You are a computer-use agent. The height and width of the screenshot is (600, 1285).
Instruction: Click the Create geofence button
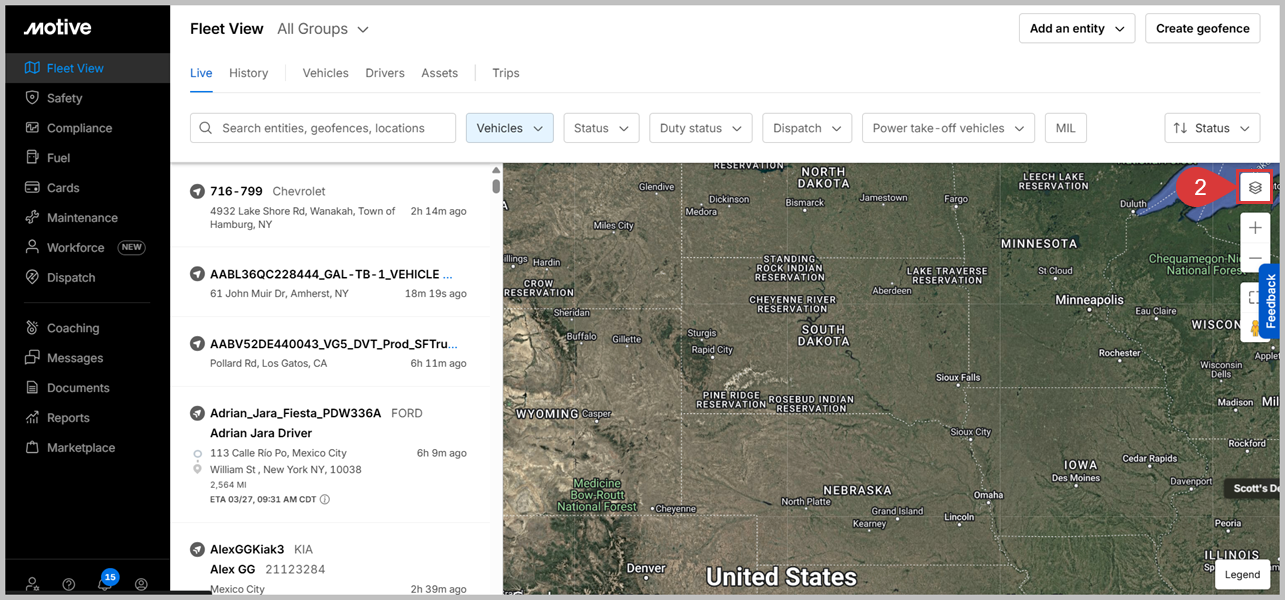pyautogui.click(x=1202, y=29)
